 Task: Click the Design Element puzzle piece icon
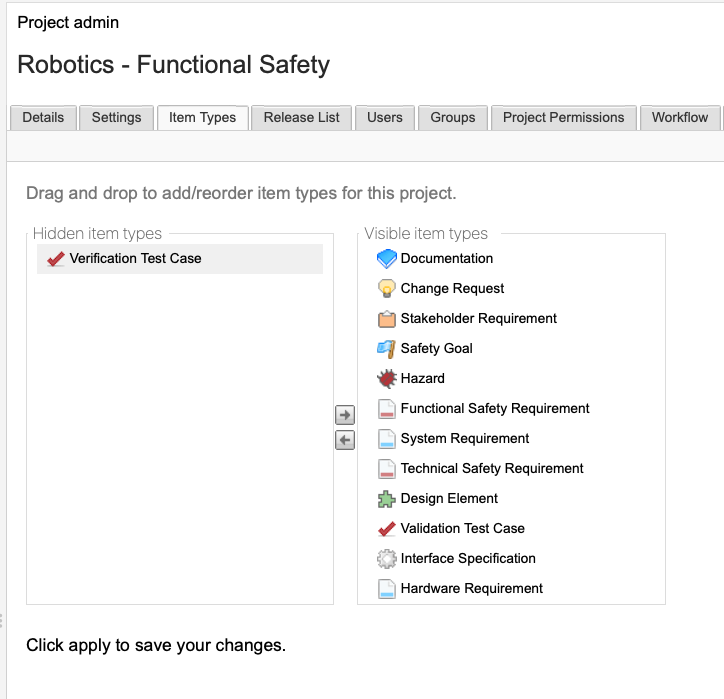click(386, 499)
